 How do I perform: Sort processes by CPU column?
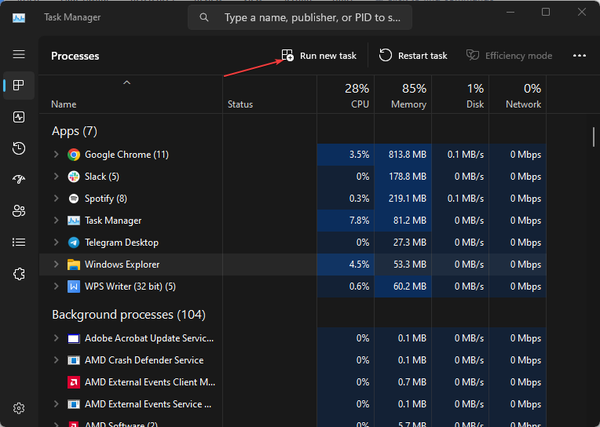[x=359, y=96]
